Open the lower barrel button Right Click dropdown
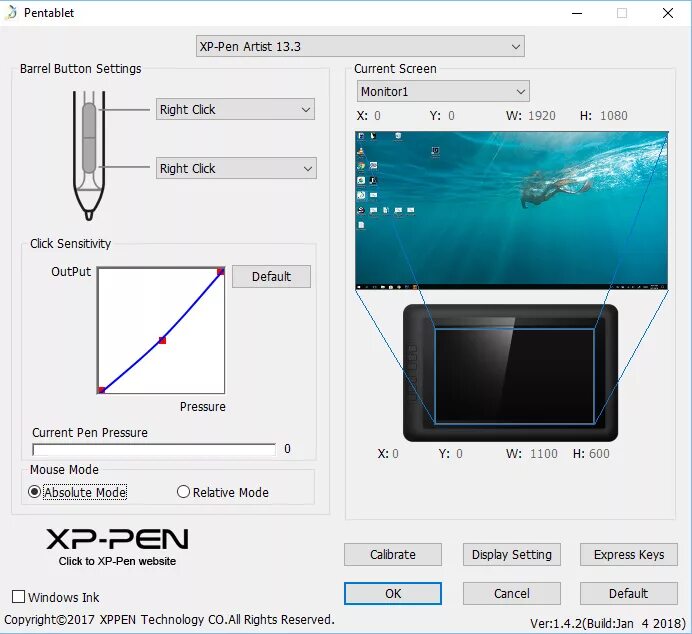This screenshot has width=692, height=634. (236, 168)
